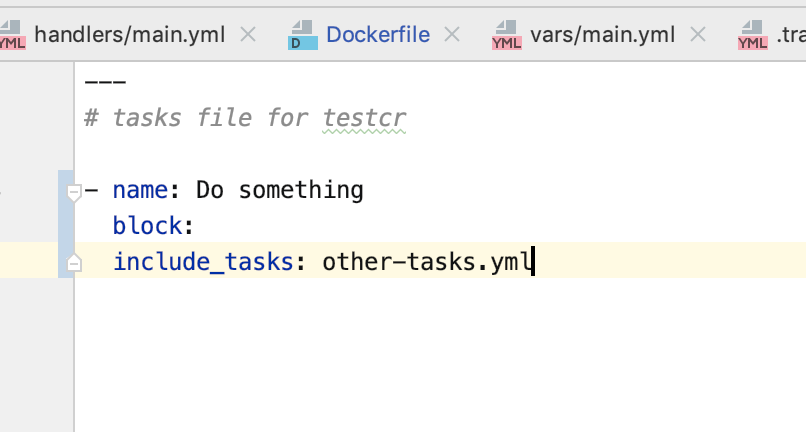Switch to the vars/main.yml tab

pyautogui.click(x=602, y=35)
